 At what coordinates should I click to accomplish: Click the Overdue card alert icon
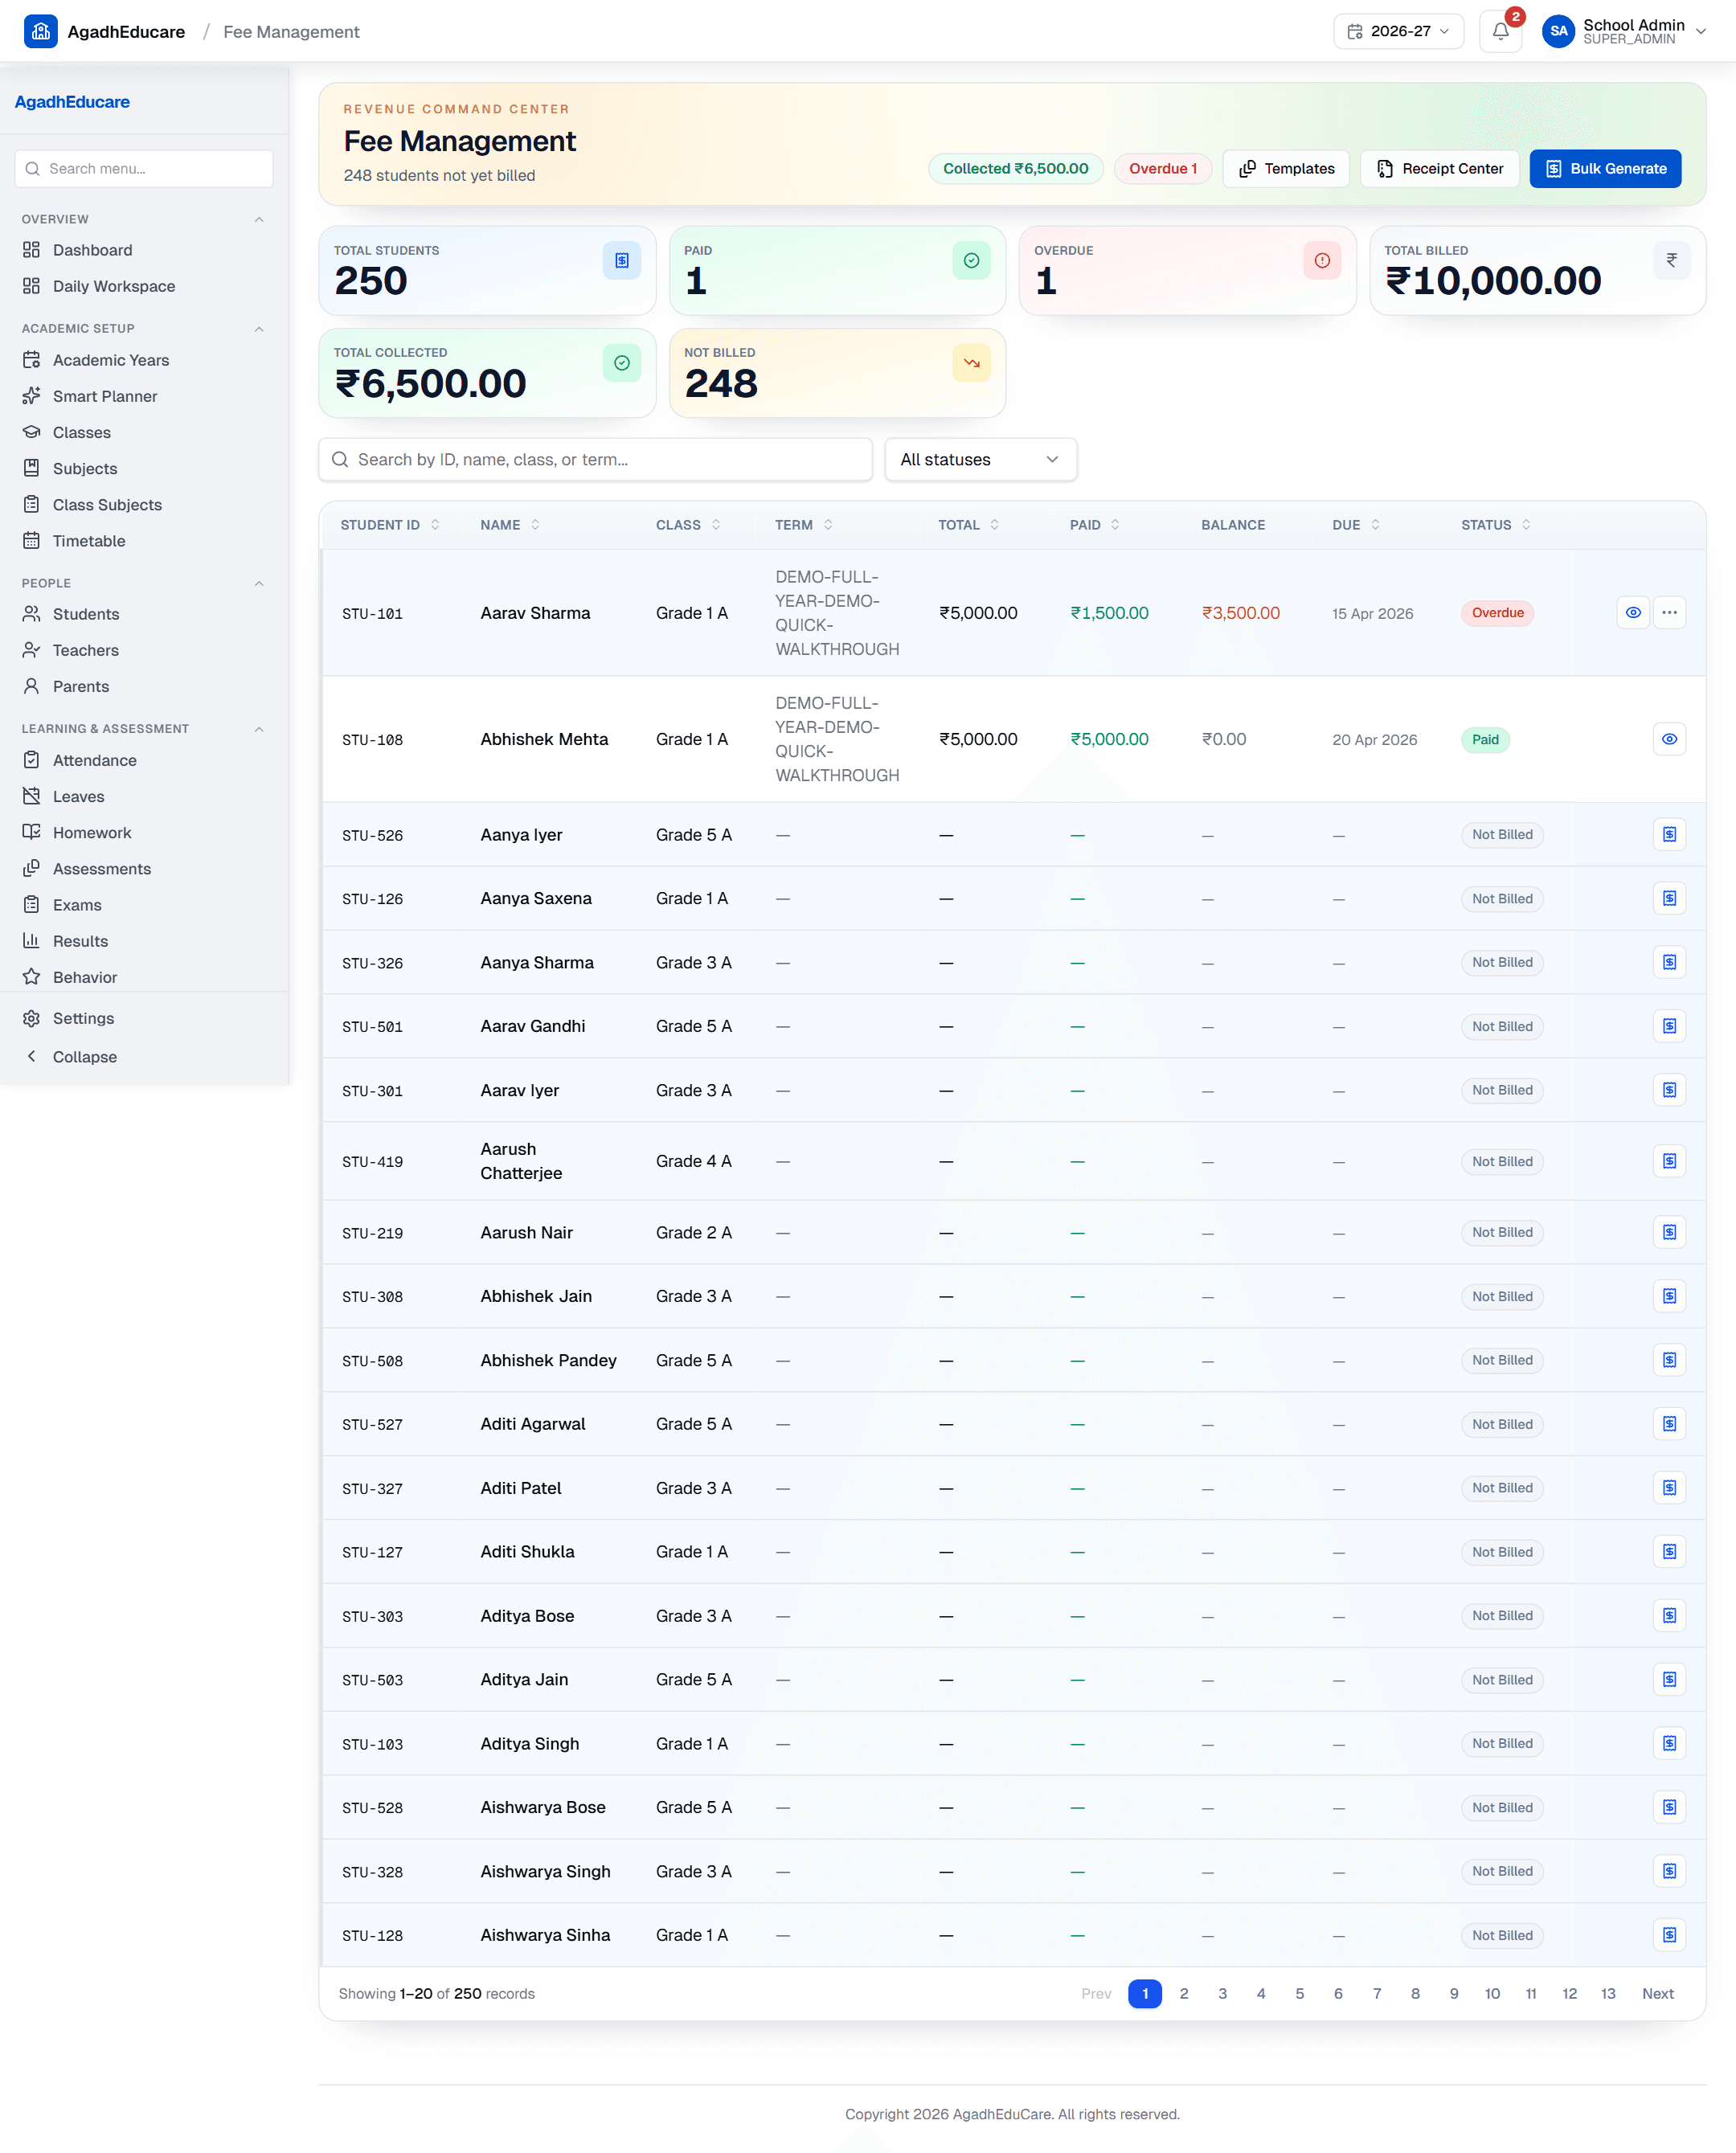(1322, 261)
